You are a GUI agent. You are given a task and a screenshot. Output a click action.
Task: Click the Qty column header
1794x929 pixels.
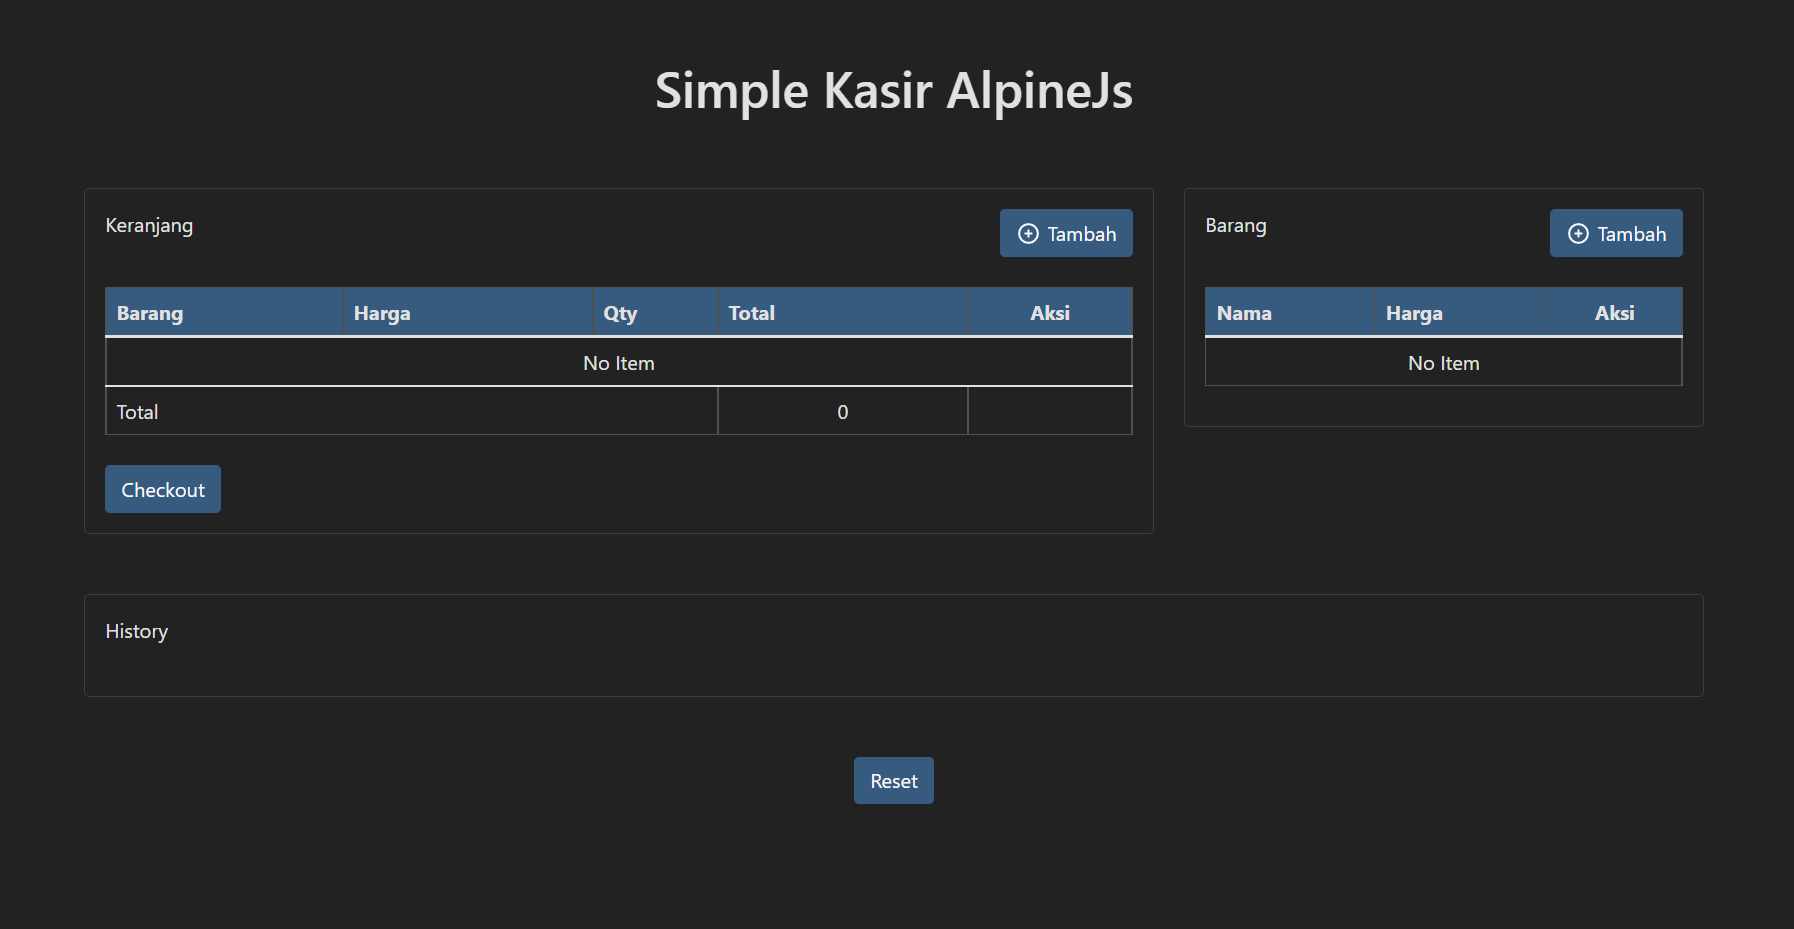(x=620, y=312)
